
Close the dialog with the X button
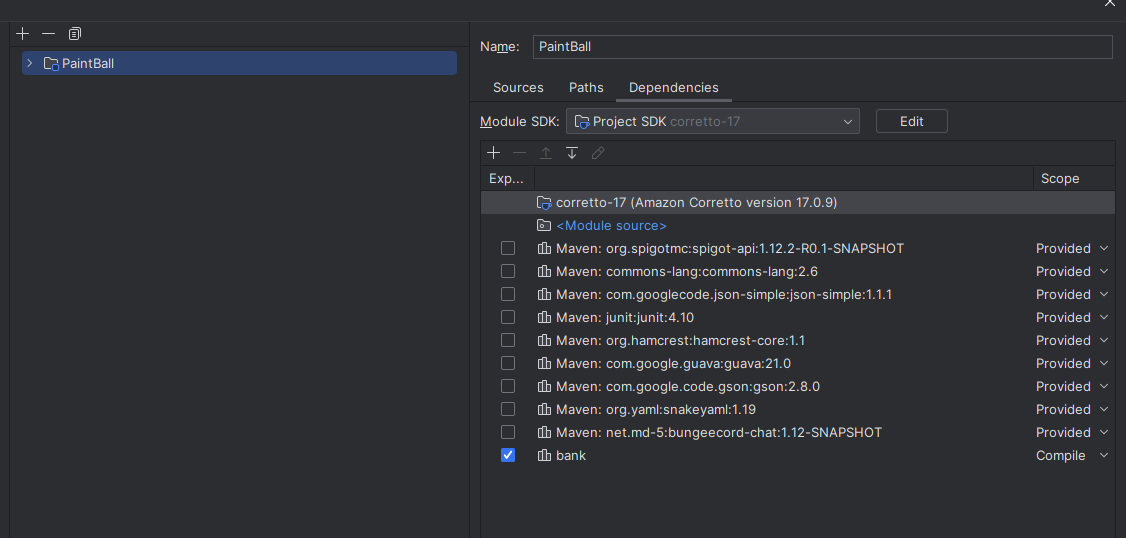tap(1109, 3)
